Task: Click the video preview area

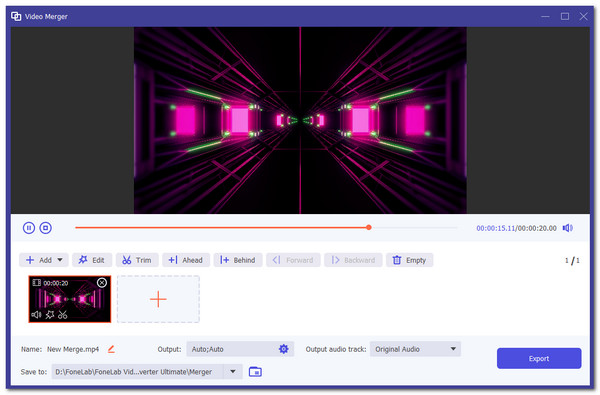Action: click(x=300, y=120)
